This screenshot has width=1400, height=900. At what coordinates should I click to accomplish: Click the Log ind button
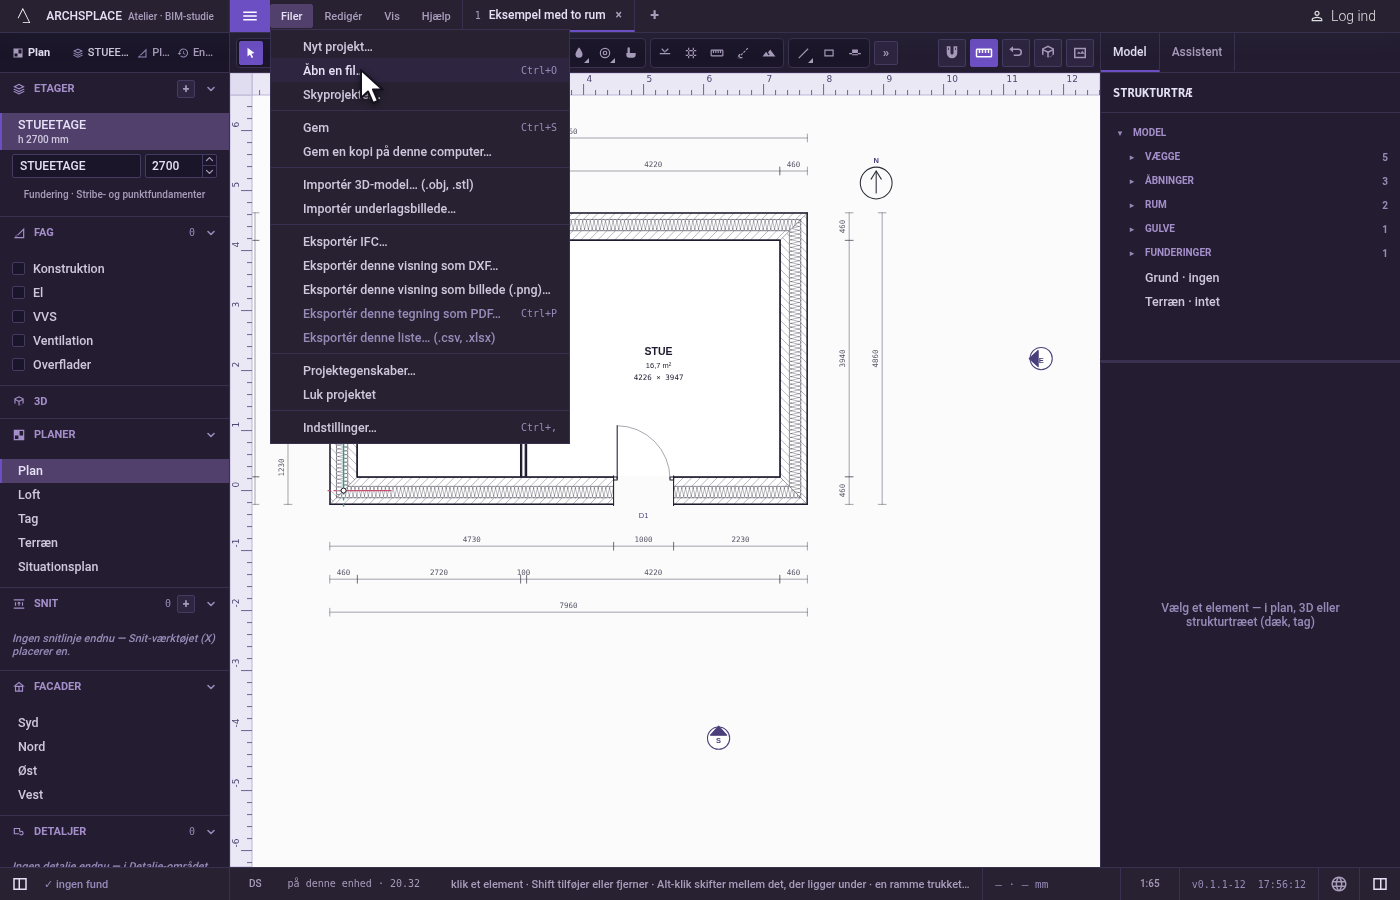pos(1343,16)
